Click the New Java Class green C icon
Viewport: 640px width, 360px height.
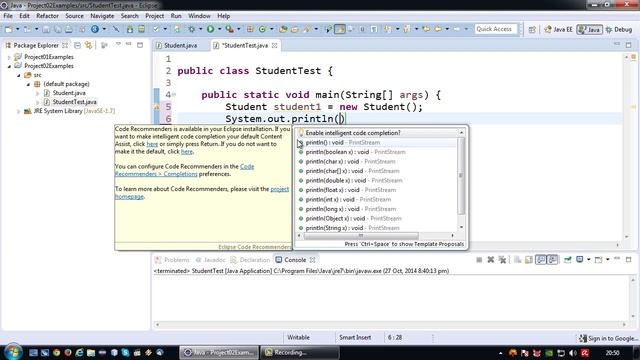tap(262, 29)
